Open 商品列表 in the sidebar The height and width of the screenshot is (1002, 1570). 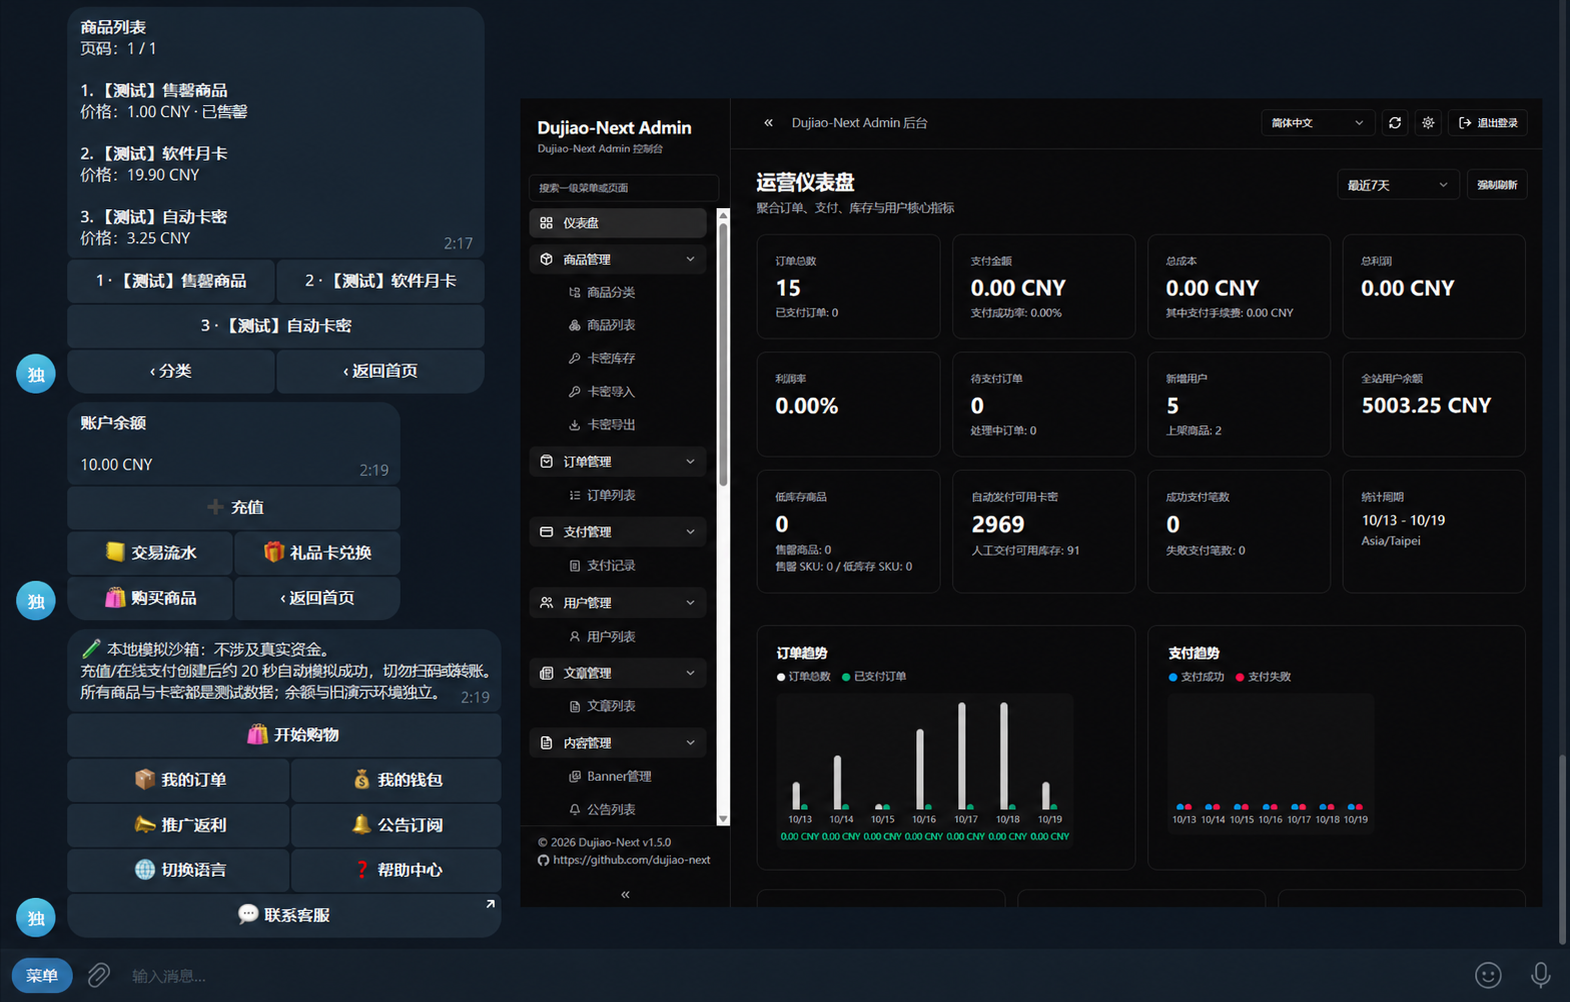(610, 325)
